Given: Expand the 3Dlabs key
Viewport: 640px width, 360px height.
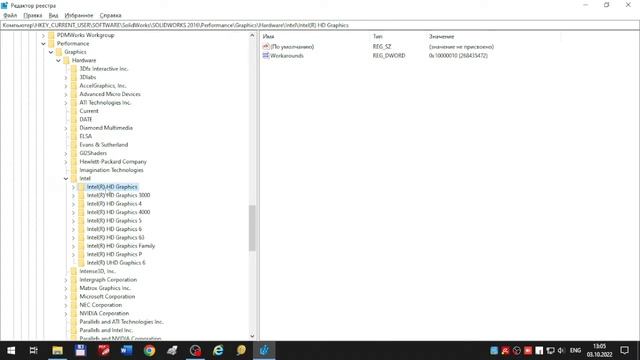Looking at the screenshot, I should pyautogui.click(x=66, y=78).
